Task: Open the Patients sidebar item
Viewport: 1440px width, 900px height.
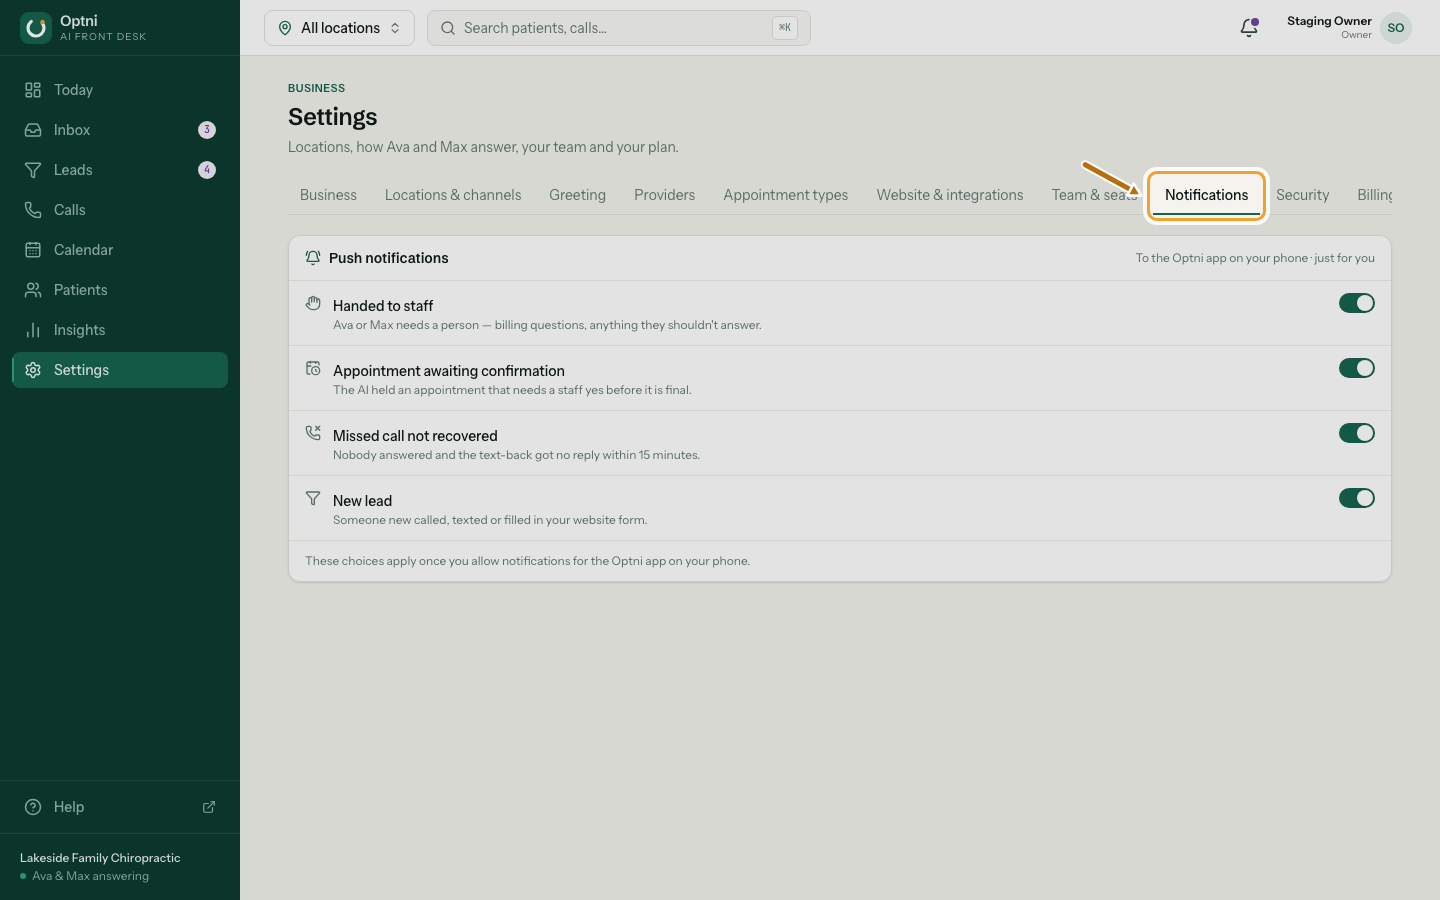Action: (x=120, y=290)
